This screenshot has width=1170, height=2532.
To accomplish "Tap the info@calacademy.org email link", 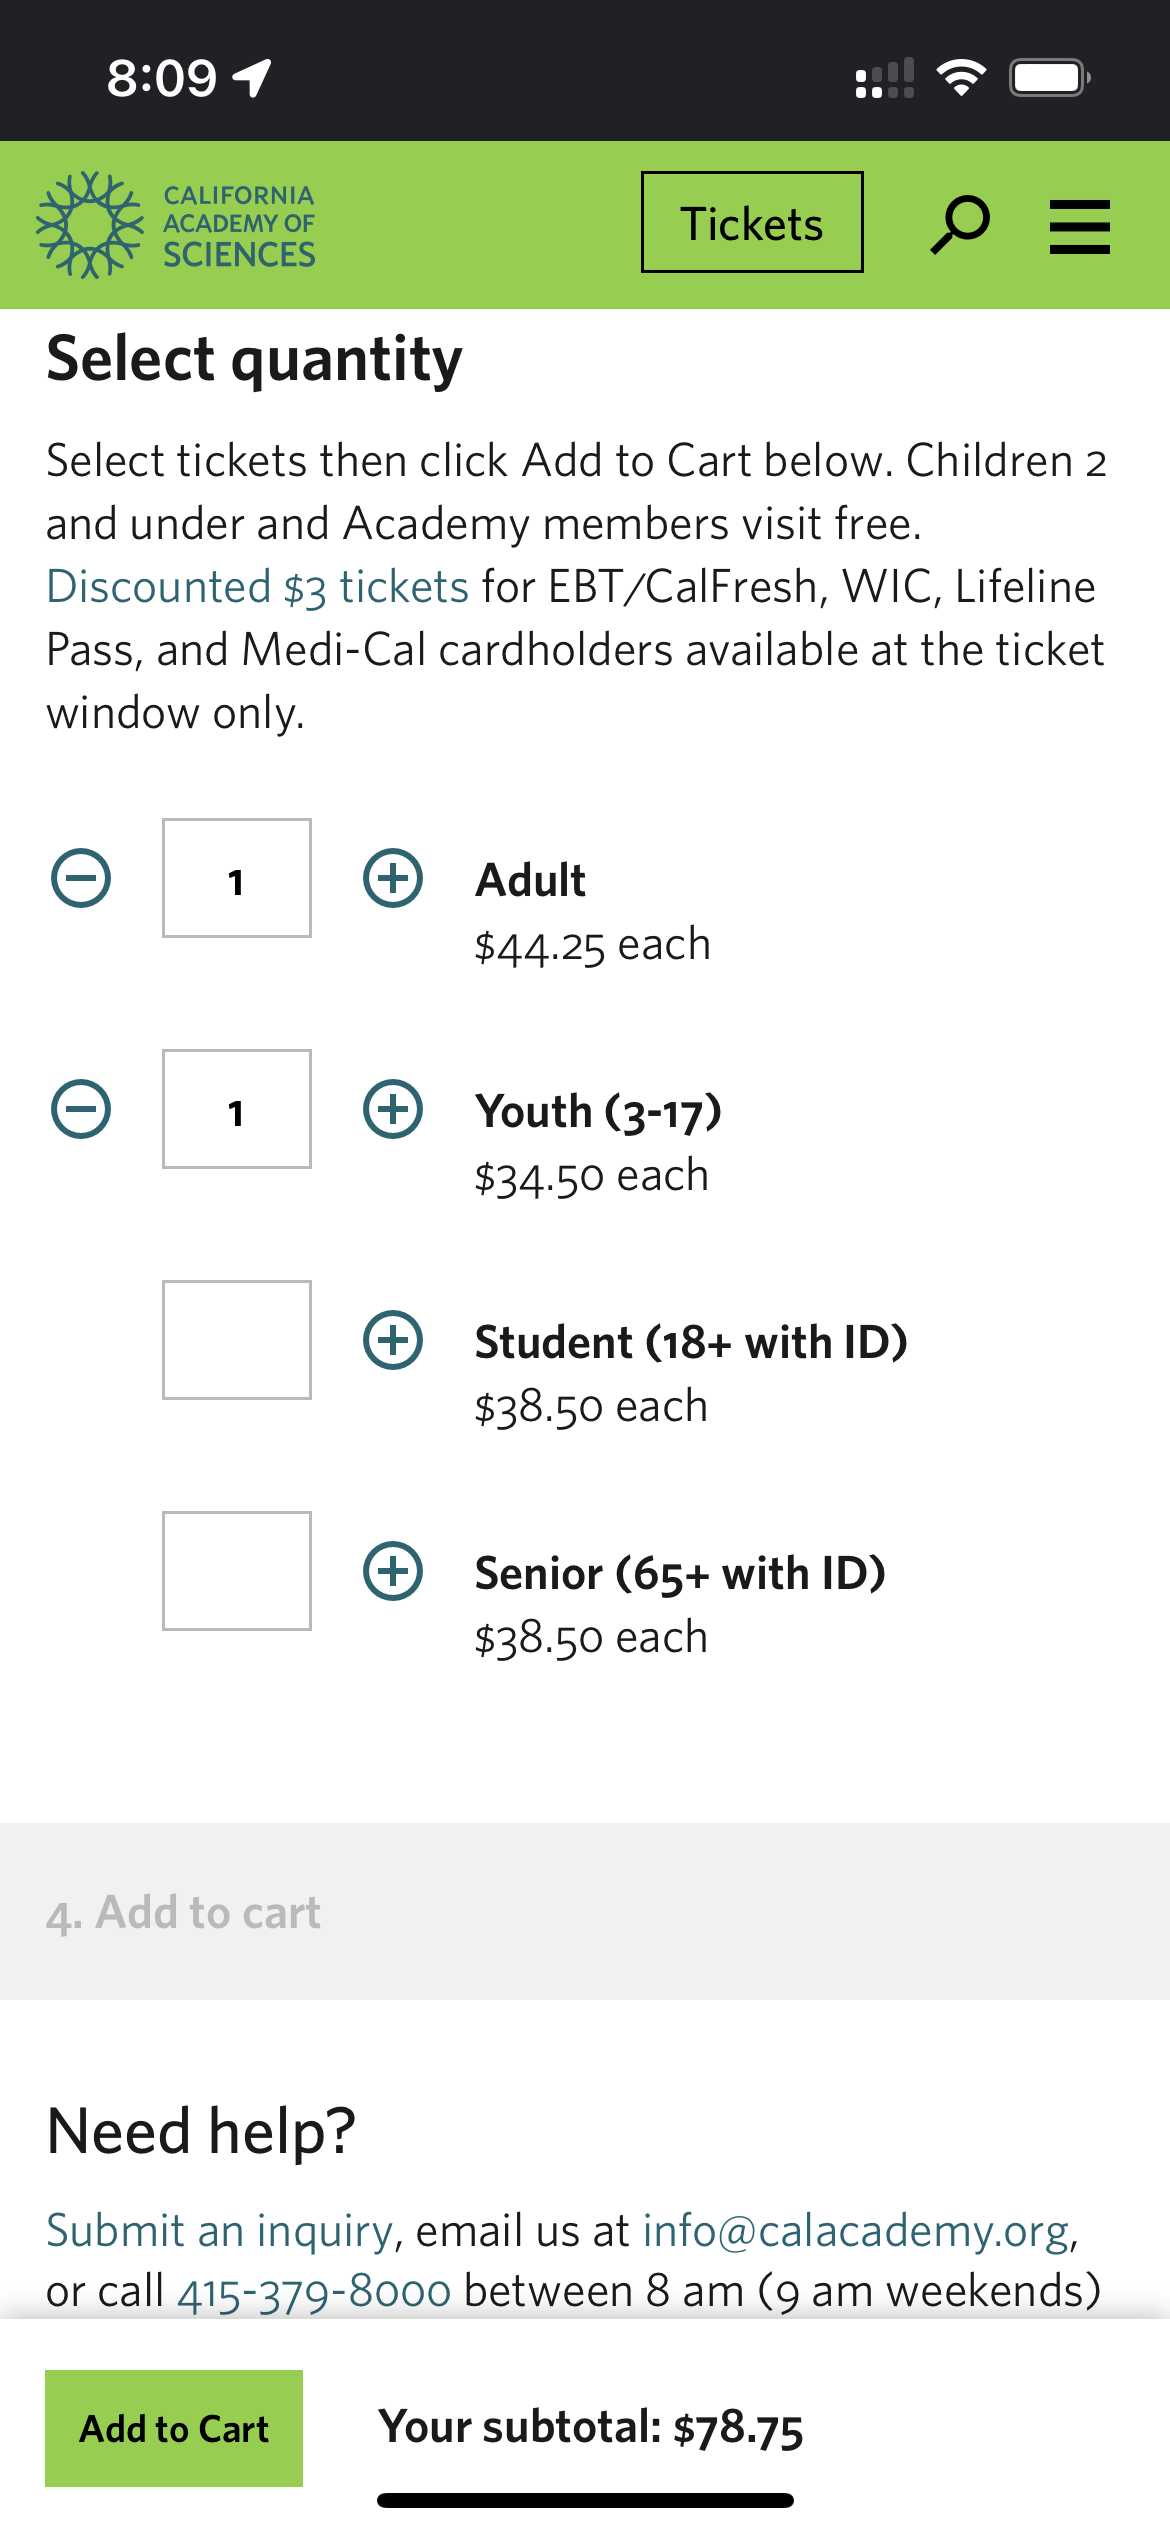I will pos(856,2231).
